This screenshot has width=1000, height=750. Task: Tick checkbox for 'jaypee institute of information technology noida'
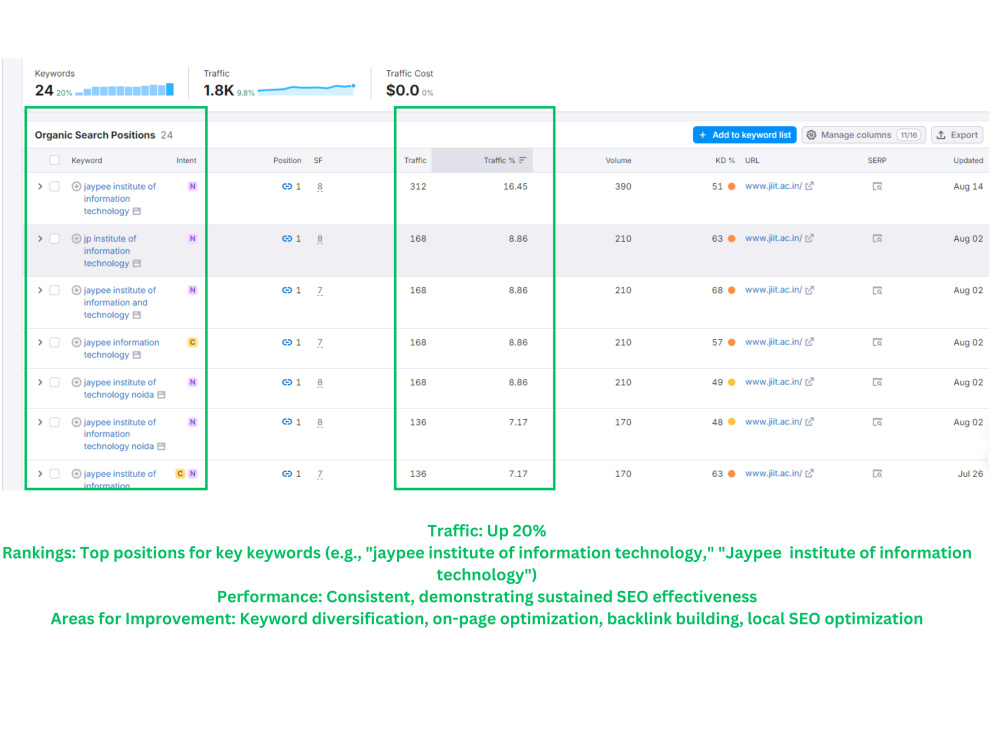(x=55, y=422)
